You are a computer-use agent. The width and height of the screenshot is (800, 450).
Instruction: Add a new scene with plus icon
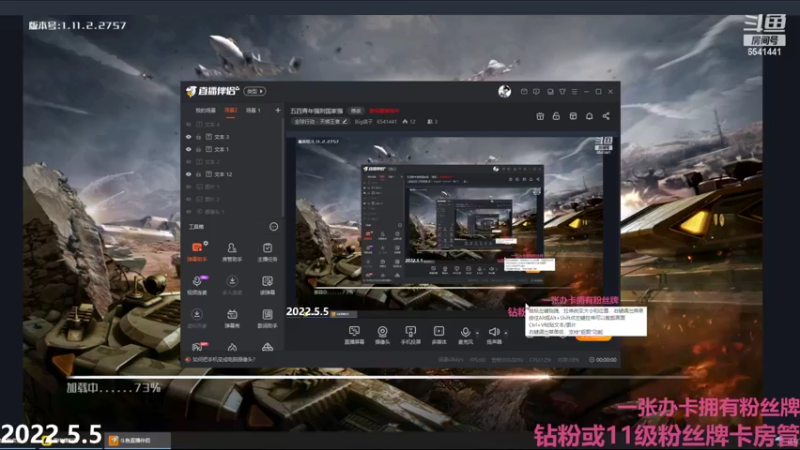click(278, 110)
